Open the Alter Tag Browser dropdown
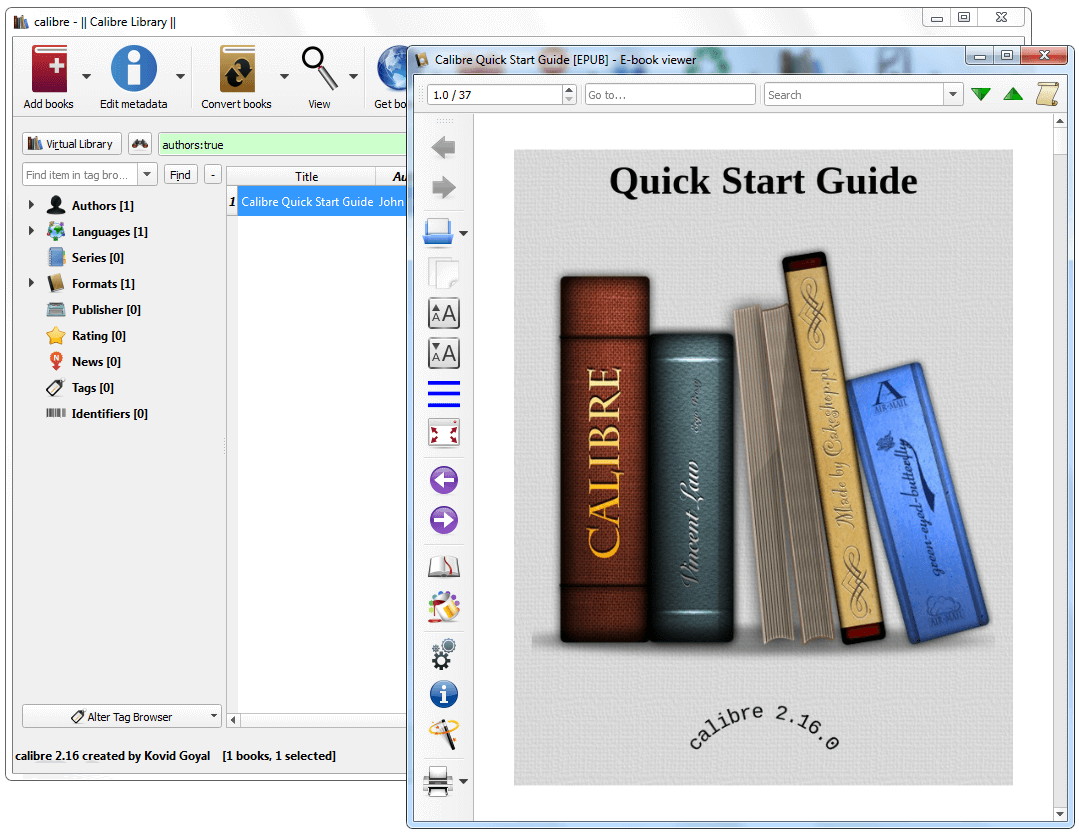 pos(121,717)
